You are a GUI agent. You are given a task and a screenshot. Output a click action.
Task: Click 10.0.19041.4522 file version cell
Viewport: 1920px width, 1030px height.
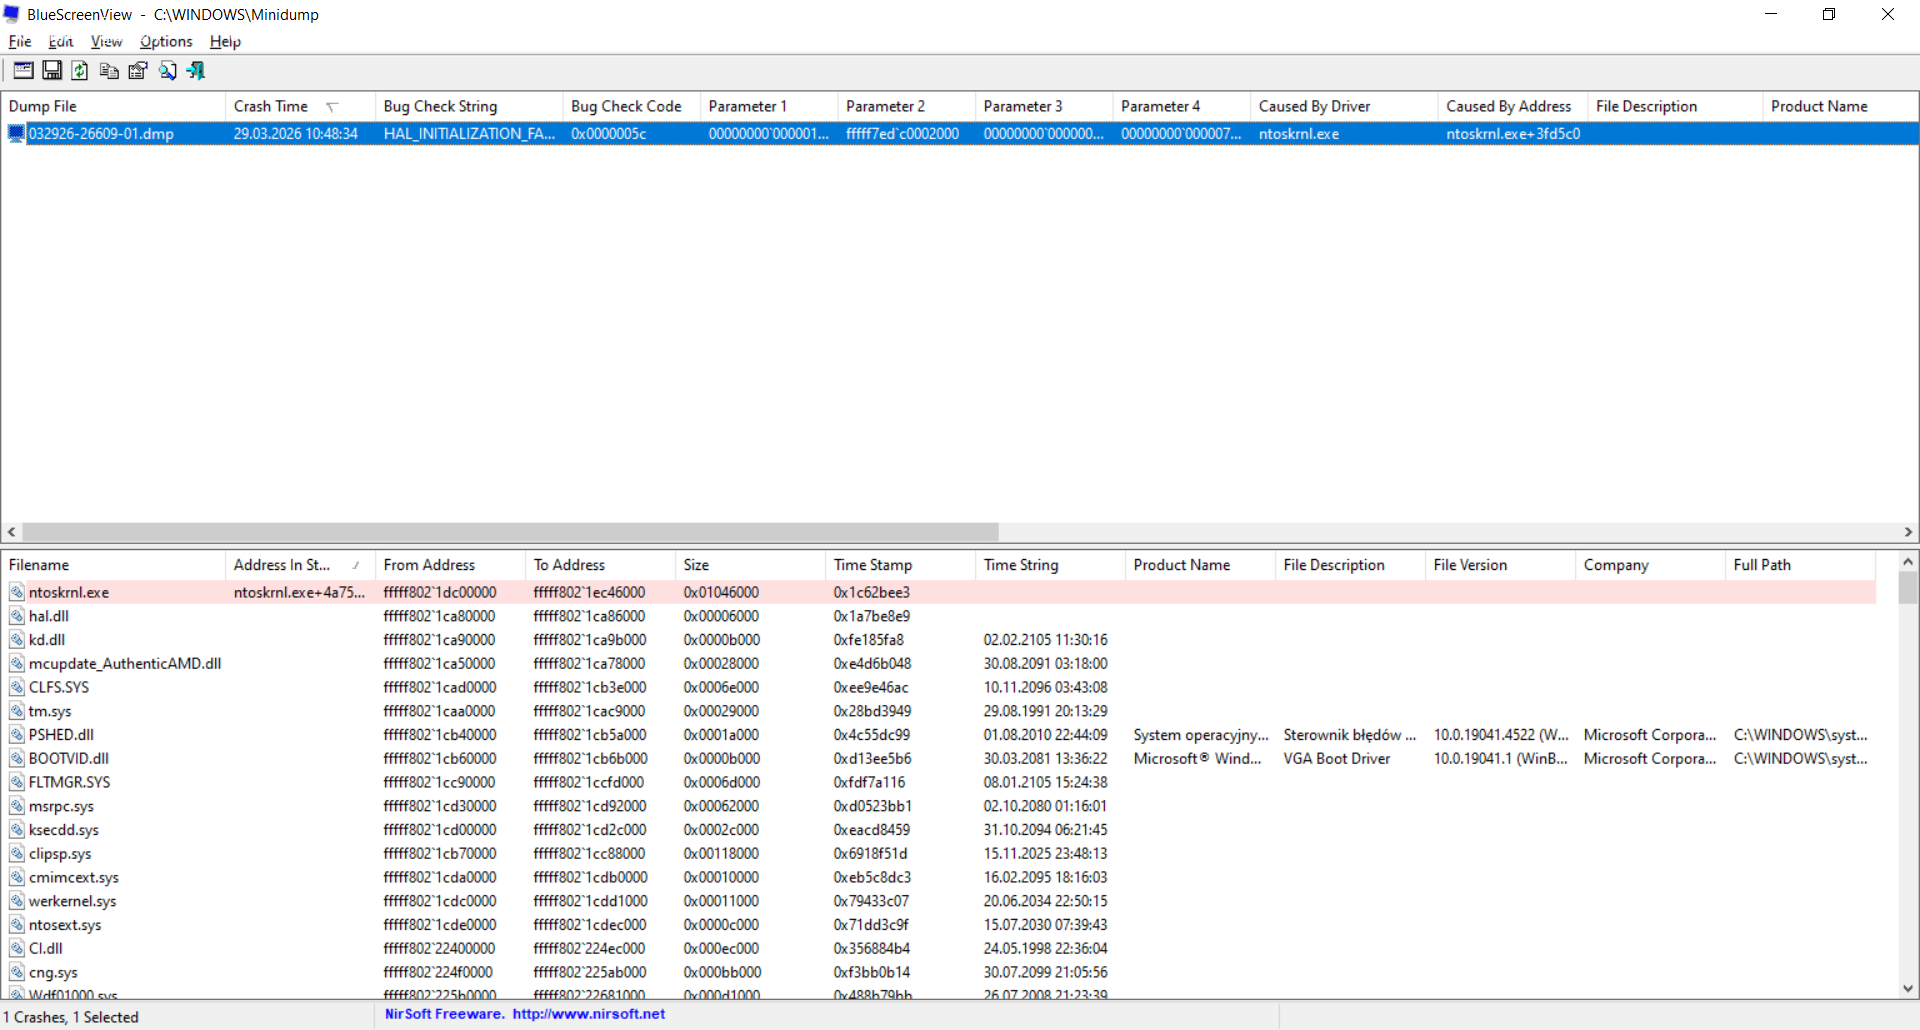[1500, 735]
